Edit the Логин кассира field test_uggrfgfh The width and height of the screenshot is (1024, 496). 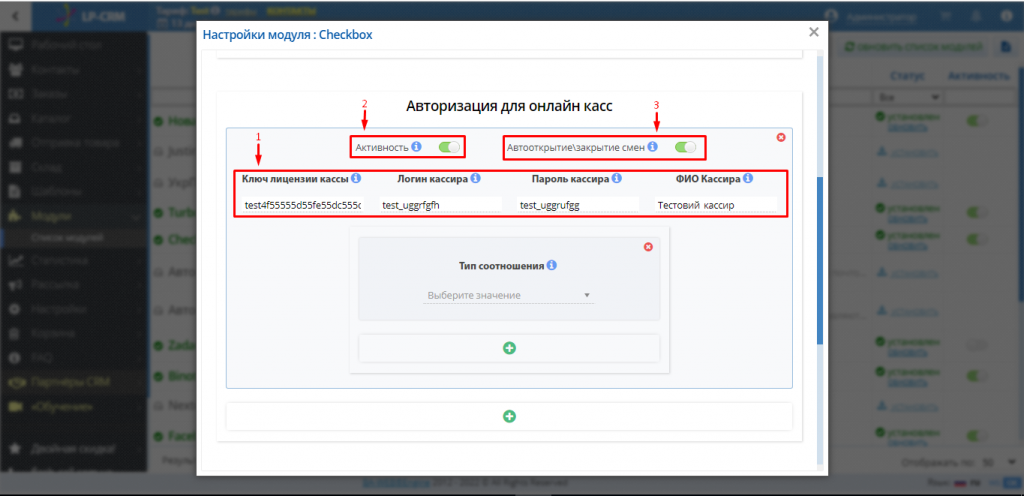(441, 205)
